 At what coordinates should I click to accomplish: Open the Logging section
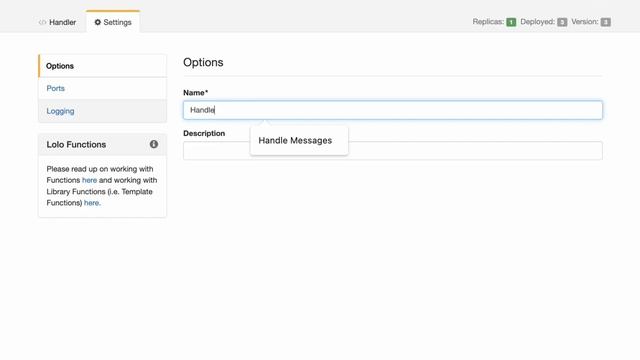coord(102,111)
